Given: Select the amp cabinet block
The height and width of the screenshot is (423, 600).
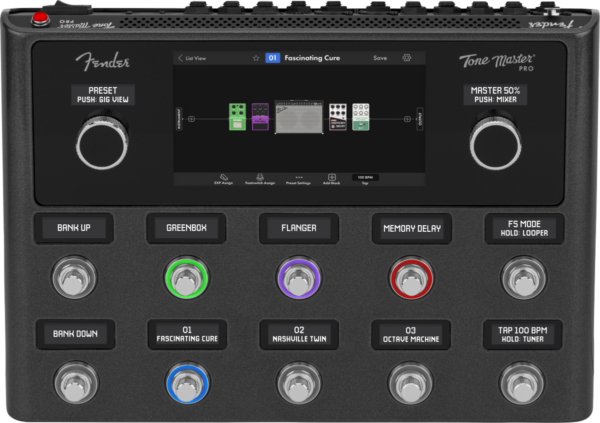Looking at the screenshot, I should [298, 118].
